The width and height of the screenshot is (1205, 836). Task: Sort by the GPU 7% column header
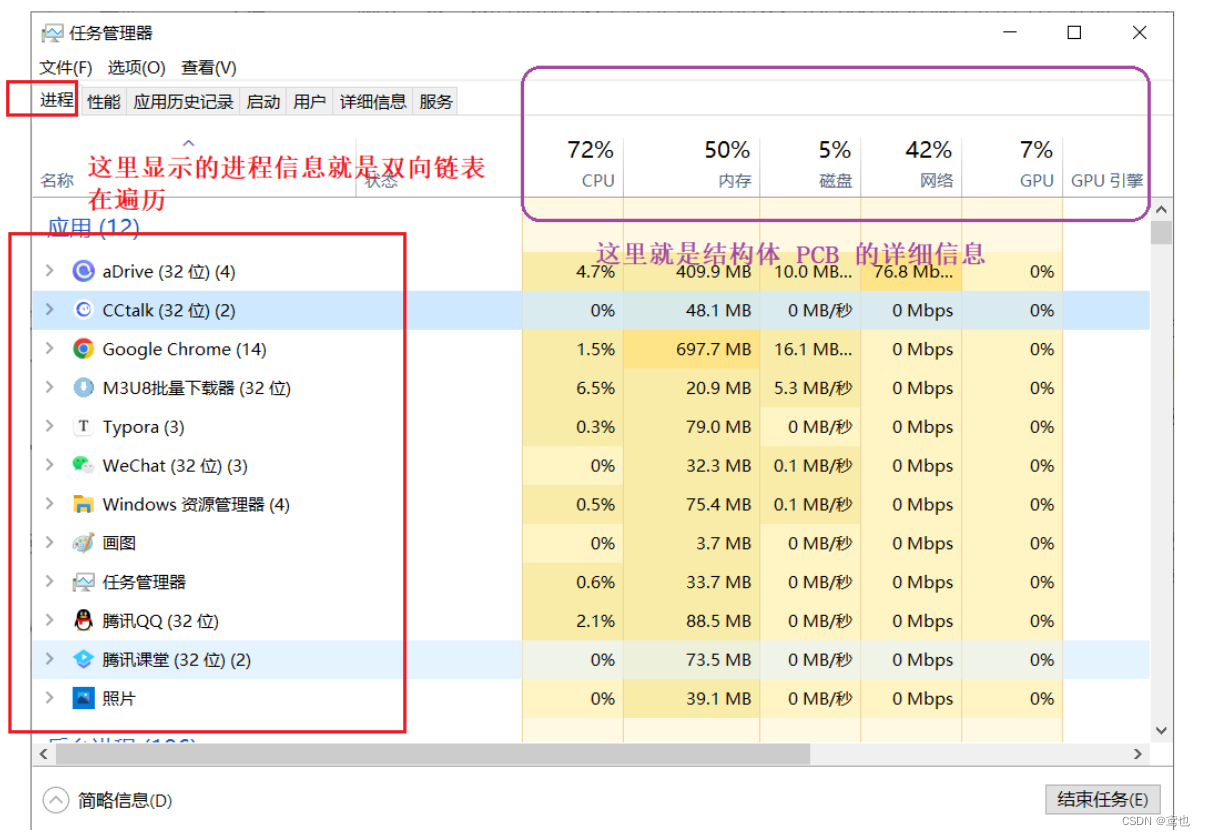tap(1012, 165)
